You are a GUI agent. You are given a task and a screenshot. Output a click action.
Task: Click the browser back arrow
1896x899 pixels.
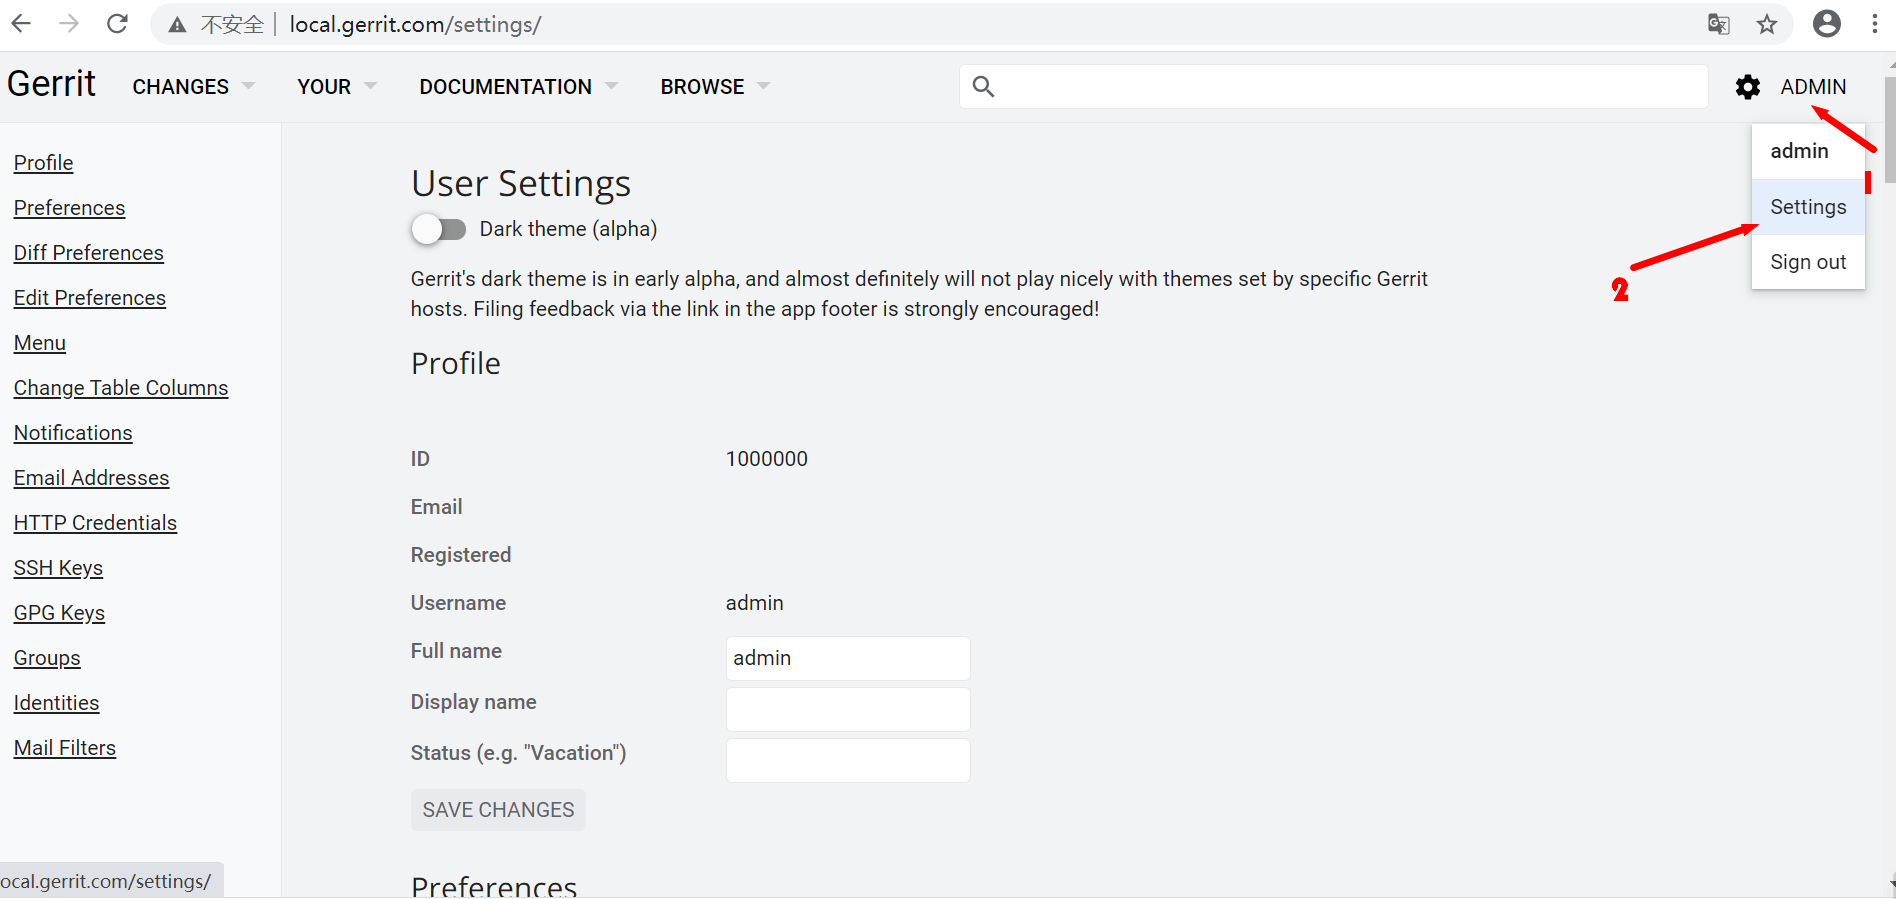coord(21,24)
